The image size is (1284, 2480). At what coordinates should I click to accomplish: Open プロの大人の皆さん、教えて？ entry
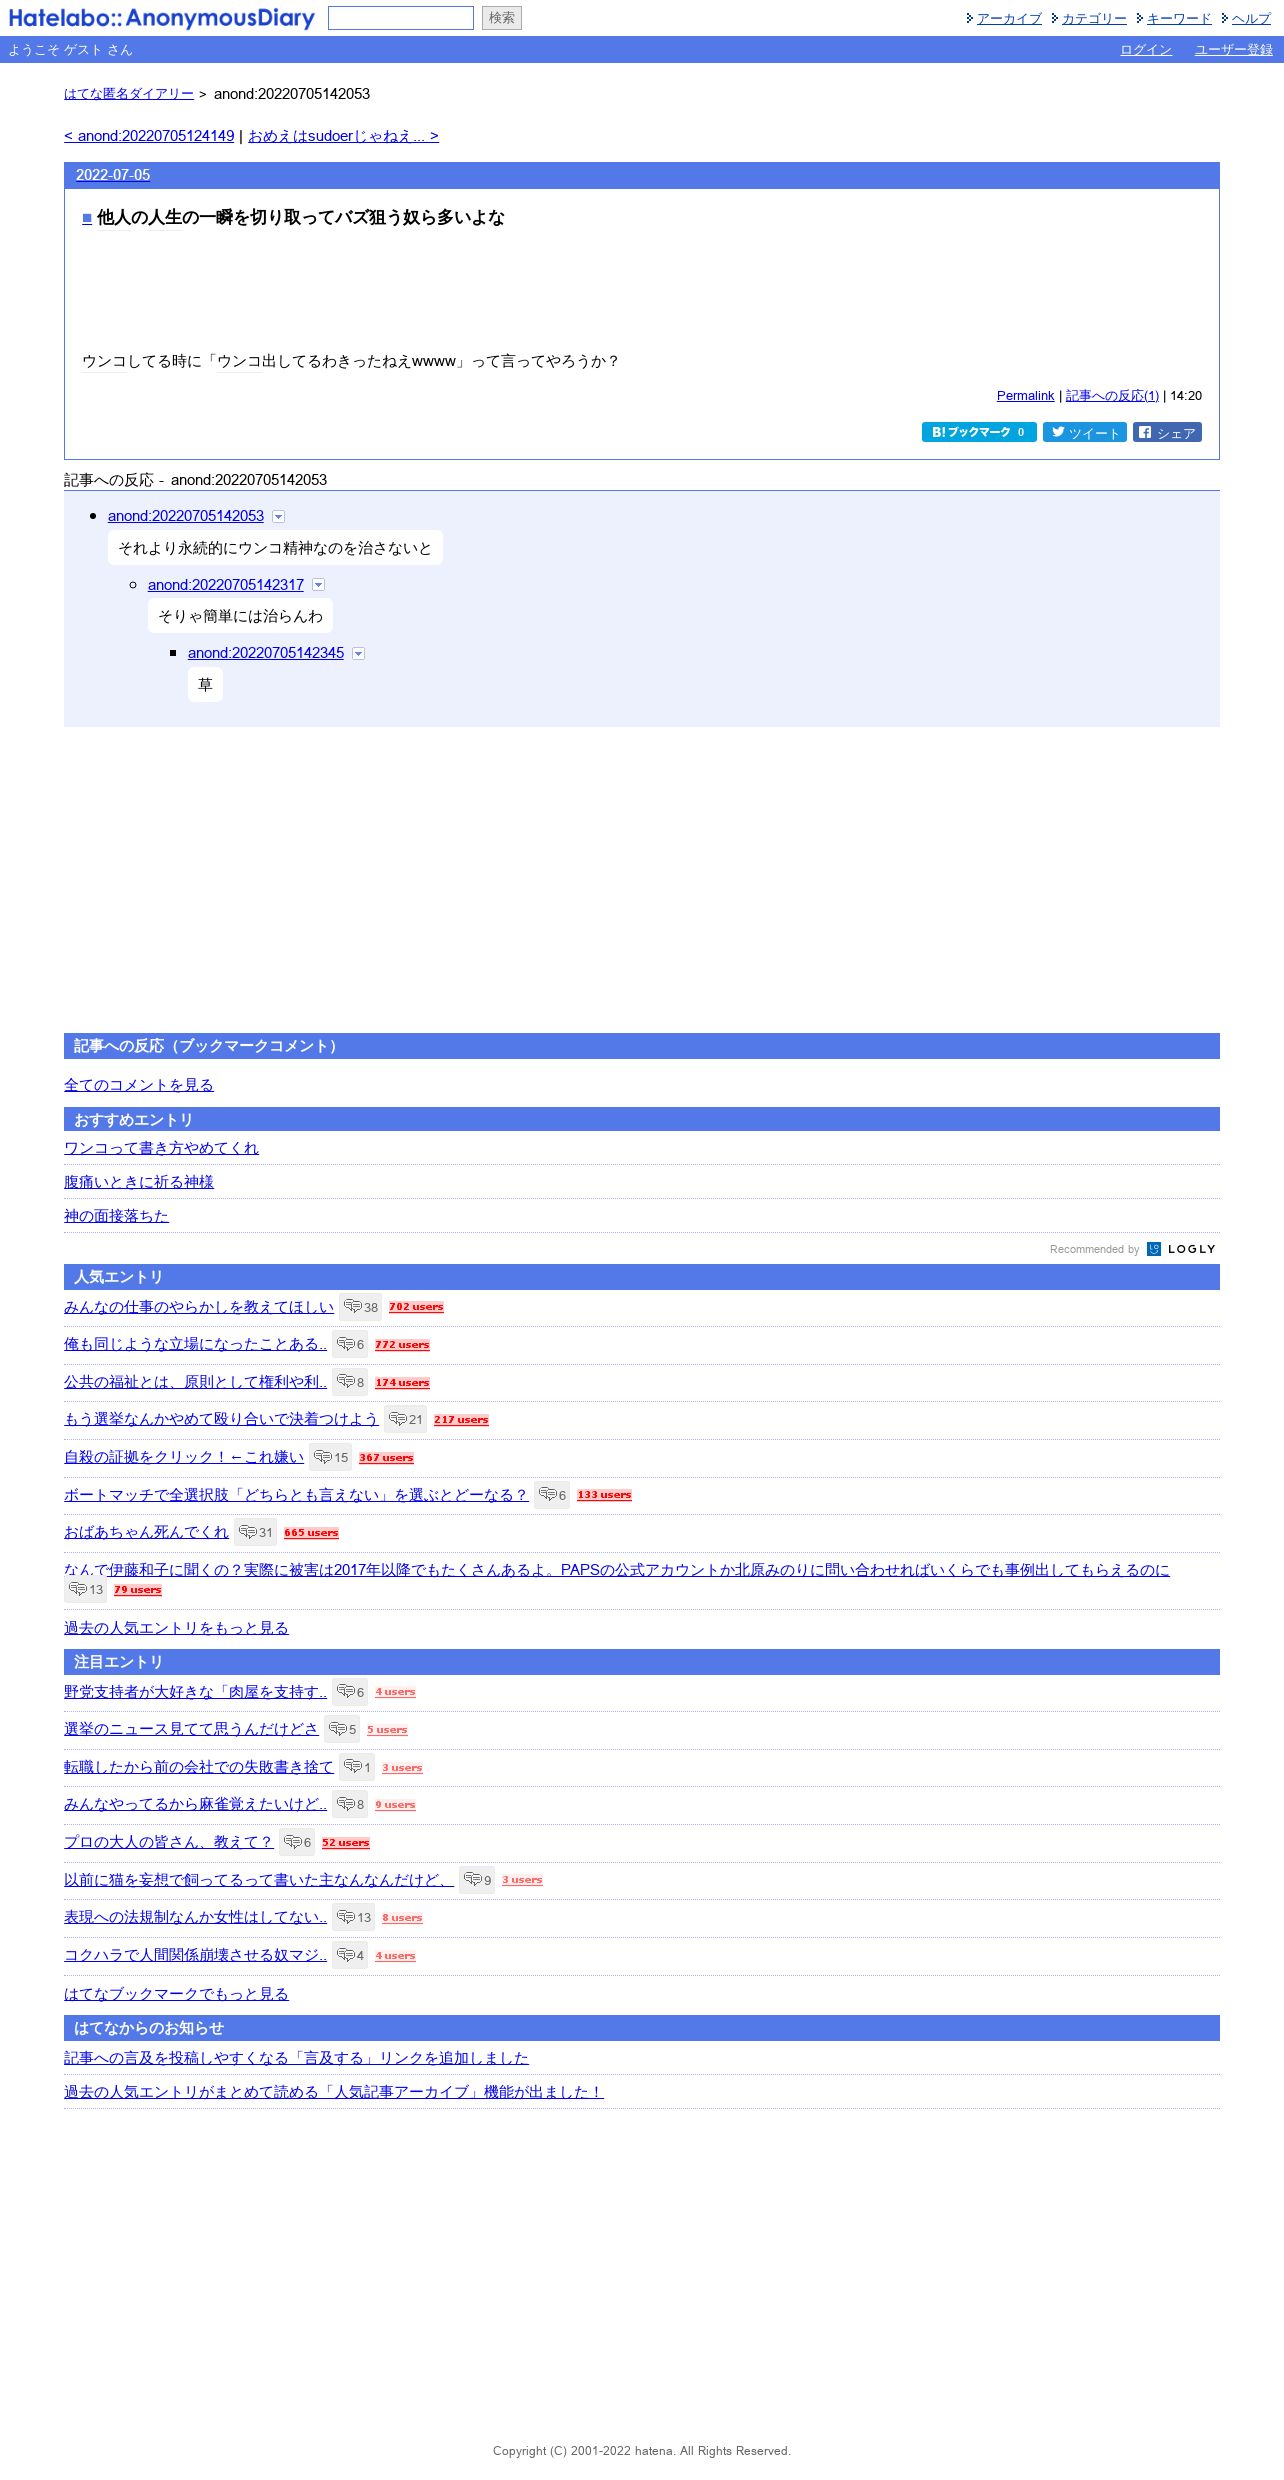169,1842
